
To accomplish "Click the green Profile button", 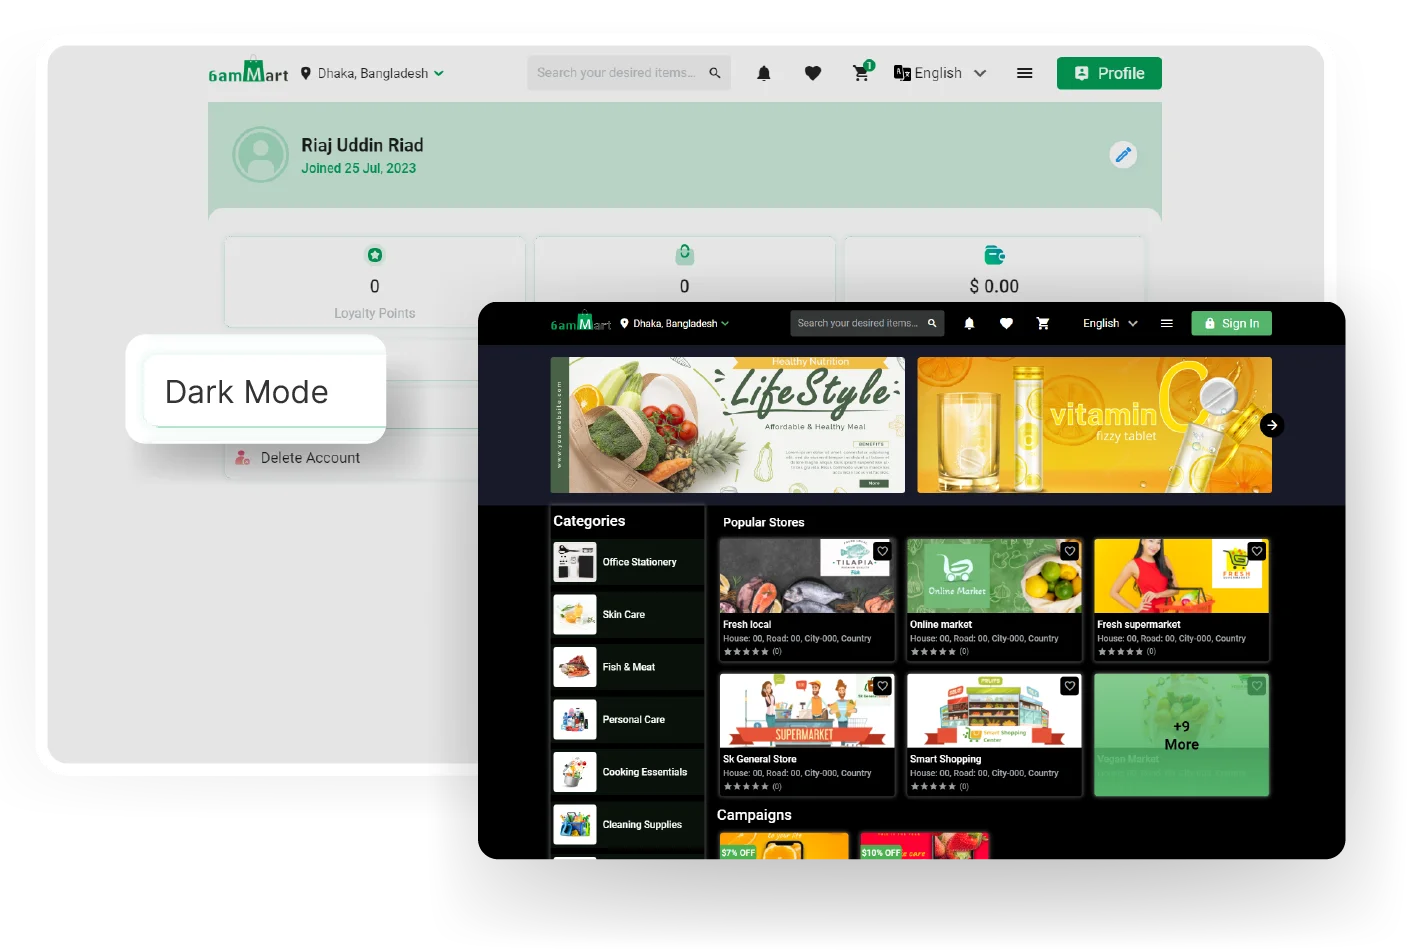I will pos(1109,73).
